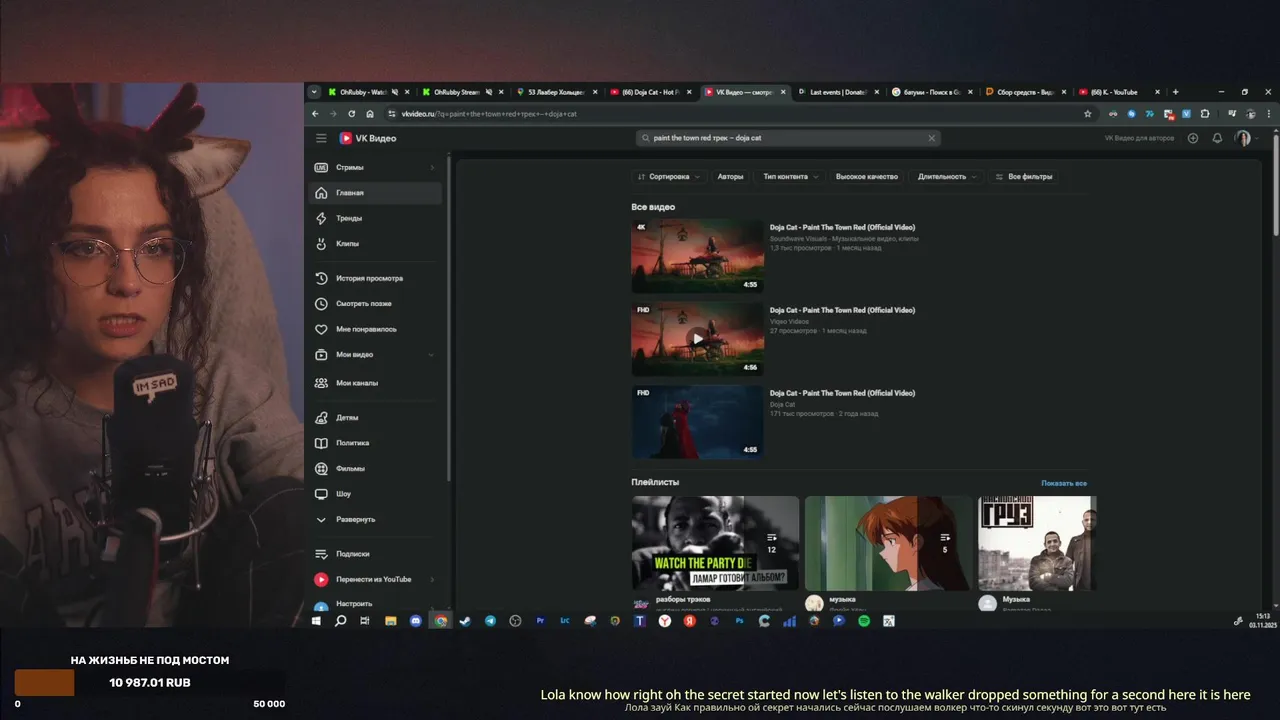
Task: Open Doja Cat channel's 171 тыс views video title
Action: [x=842, y=394]
